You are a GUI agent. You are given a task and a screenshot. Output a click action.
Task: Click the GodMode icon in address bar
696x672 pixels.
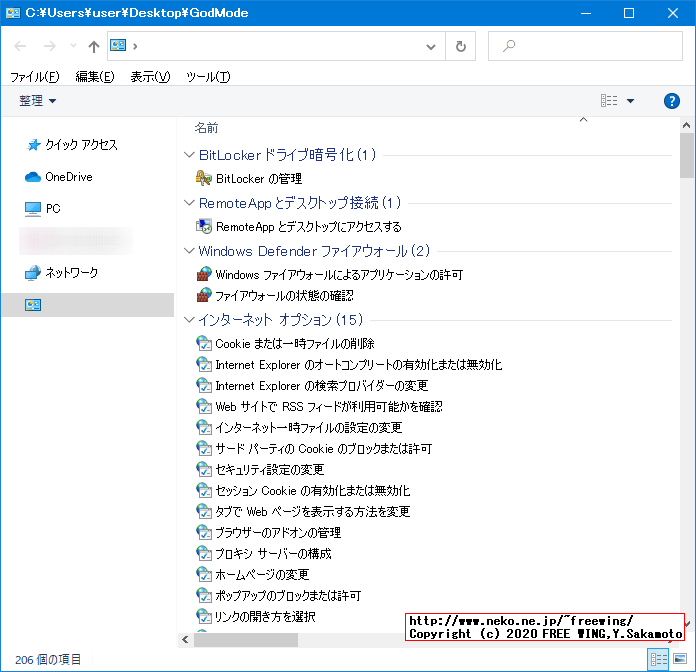pyautogui.click(x=118, y=45)
